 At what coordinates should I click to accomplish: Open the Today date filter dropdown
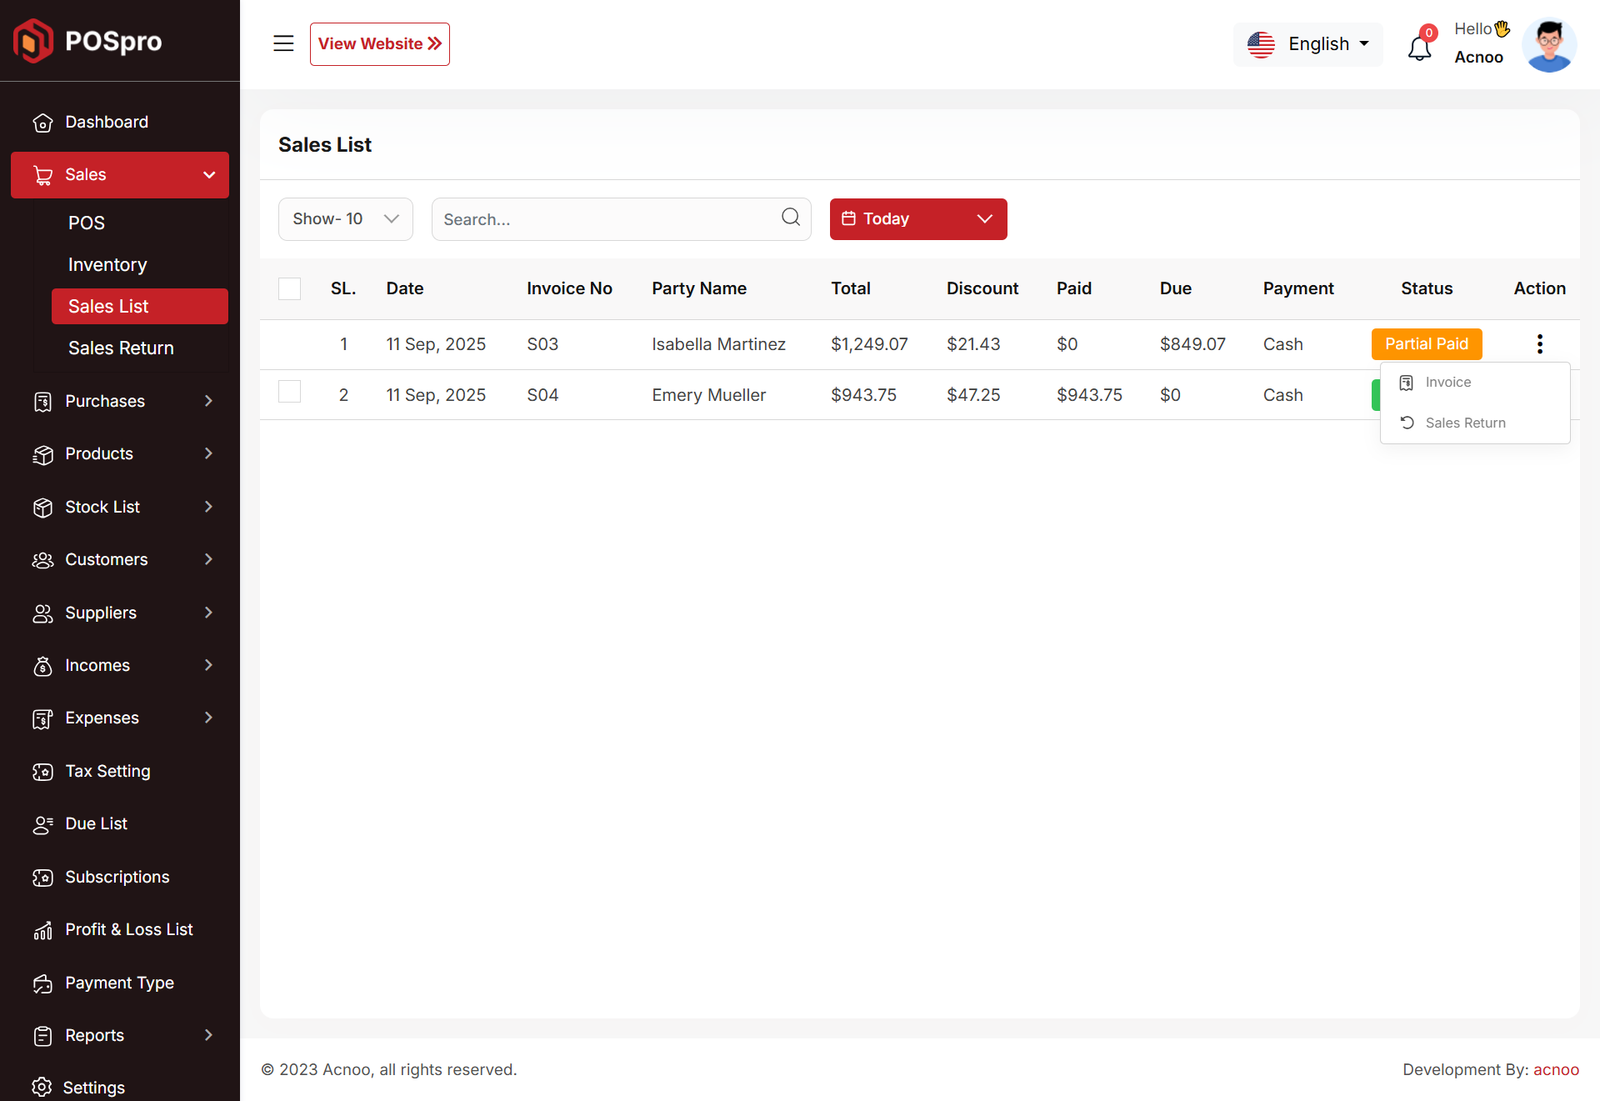[917, 219]
